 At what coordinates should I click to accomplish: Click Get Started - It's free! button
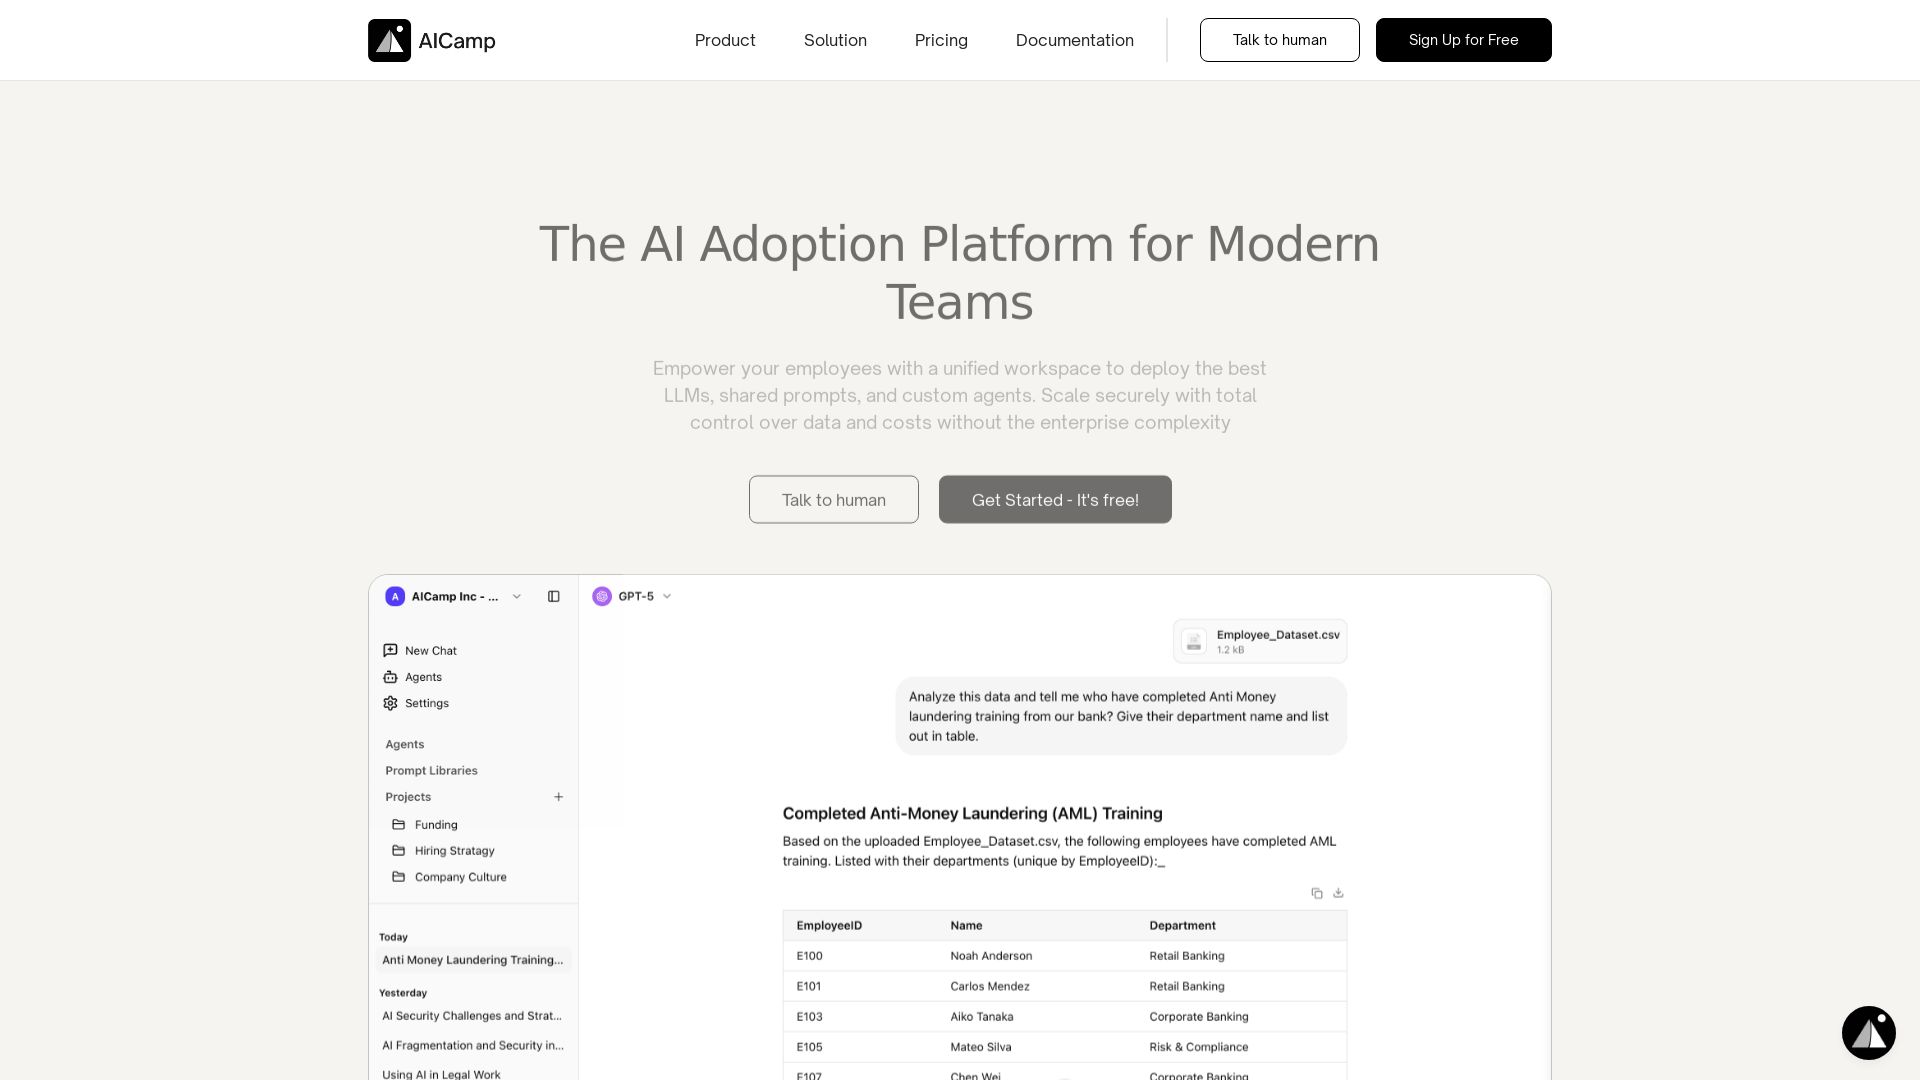(x=1055, y=499)
